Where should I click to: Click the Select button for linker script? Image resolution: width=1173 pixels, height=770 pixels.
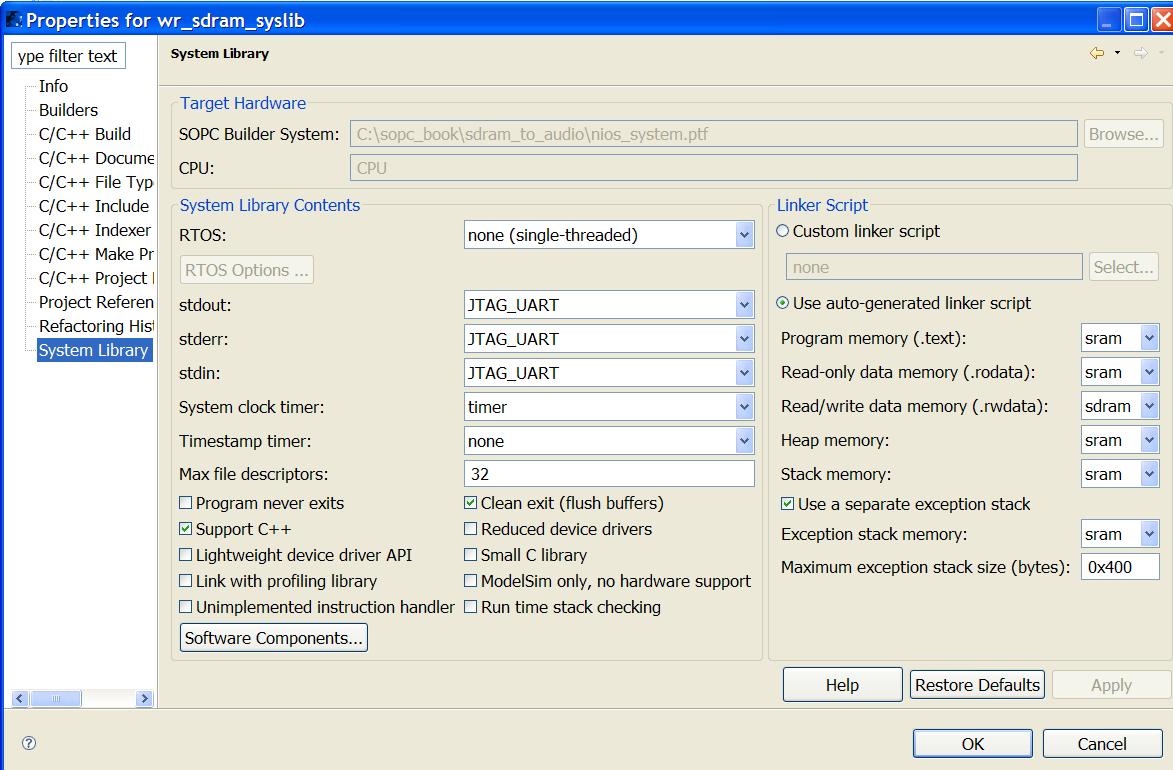click(x=1124, y=267)
